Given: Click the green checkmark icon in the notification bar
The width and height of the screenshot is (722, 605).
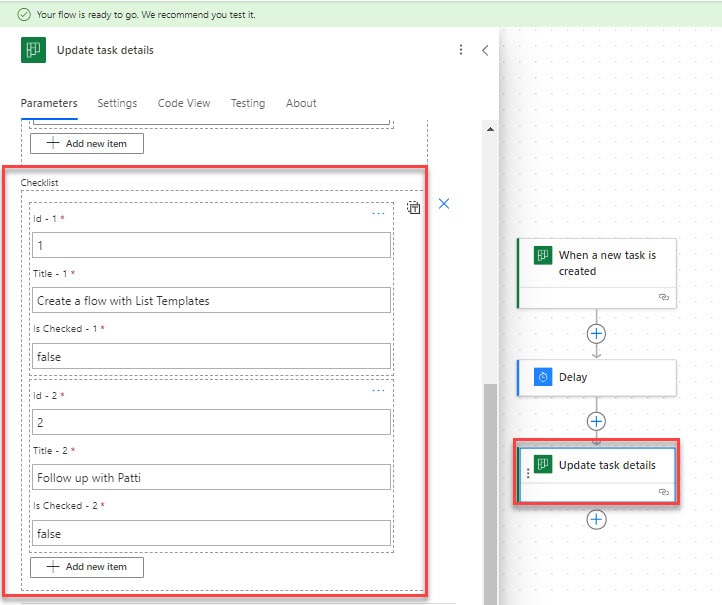Looking at the screenshot, I should [24, 15].
